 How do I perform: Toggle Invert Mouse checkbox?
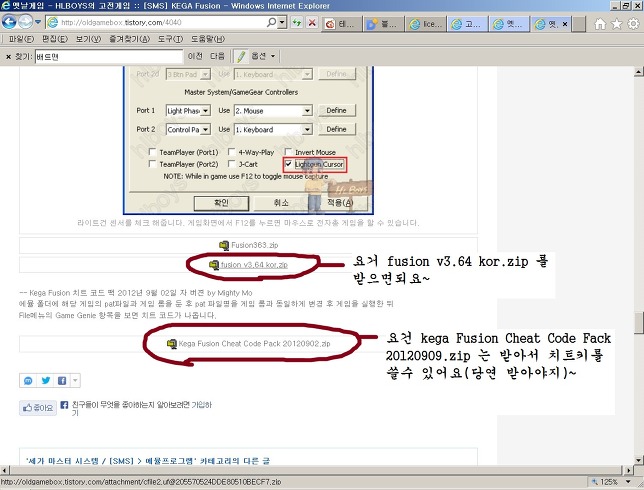pyautogui.click(x=288, y=152)
